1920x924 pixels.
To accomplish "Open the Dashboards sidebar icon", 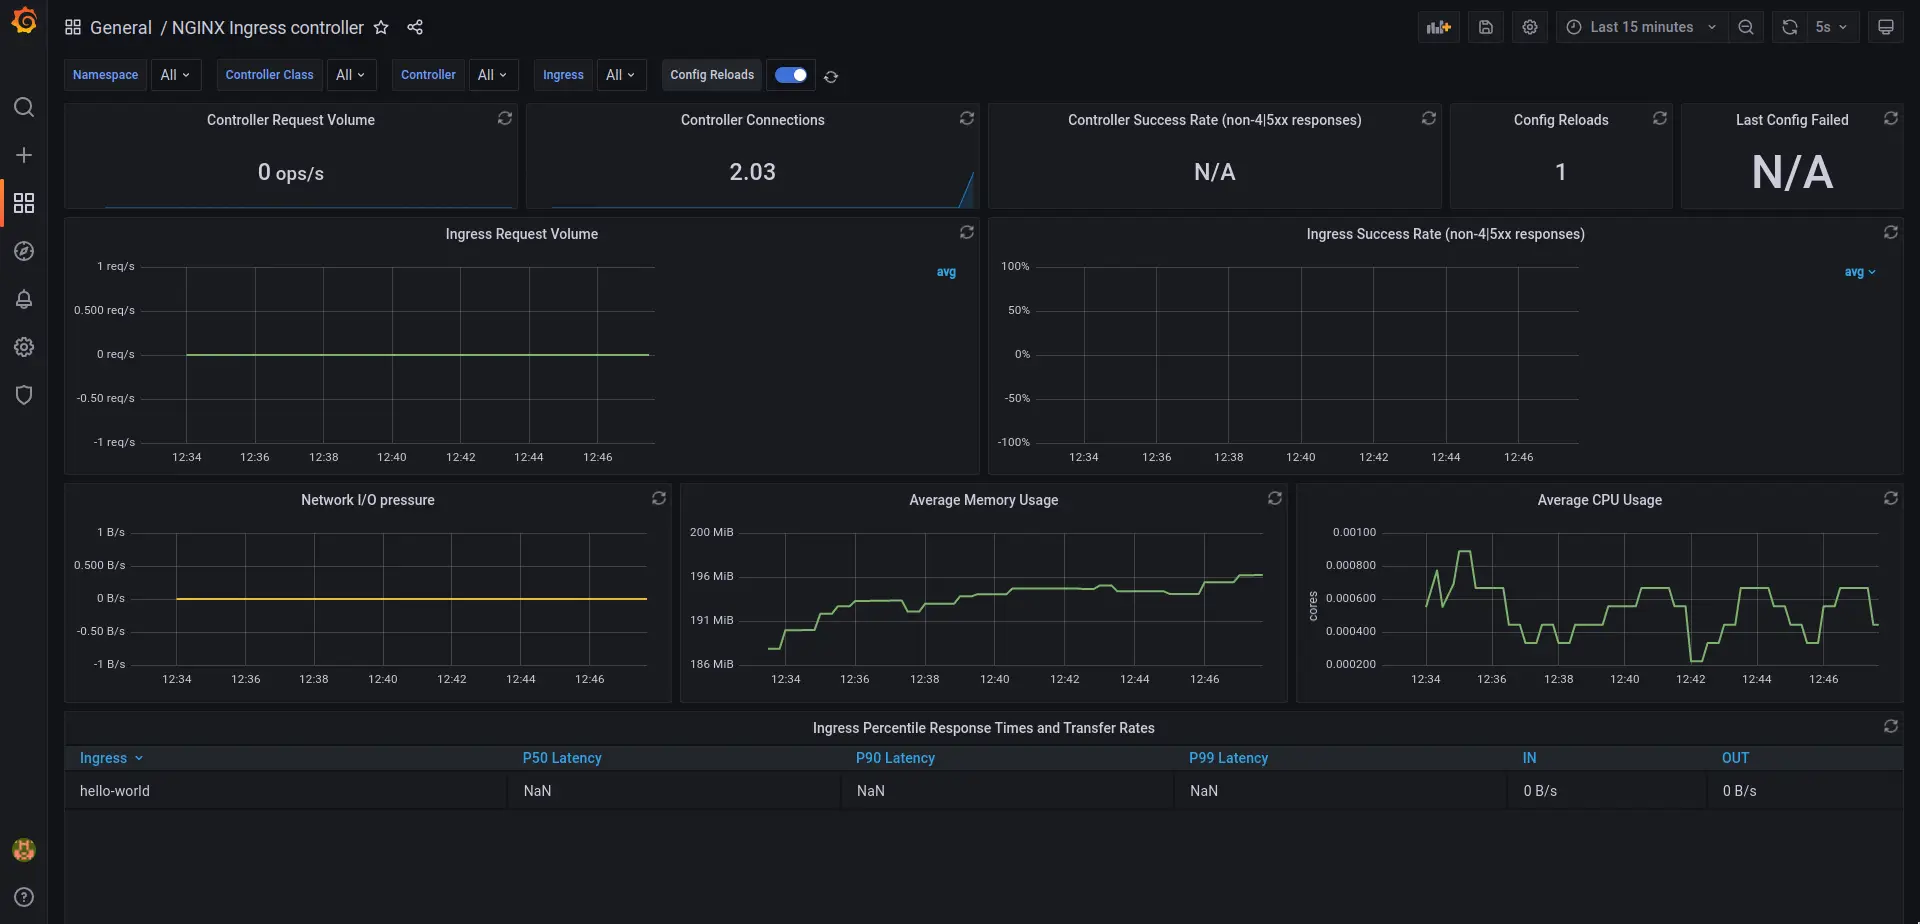I will pos(24,203).
